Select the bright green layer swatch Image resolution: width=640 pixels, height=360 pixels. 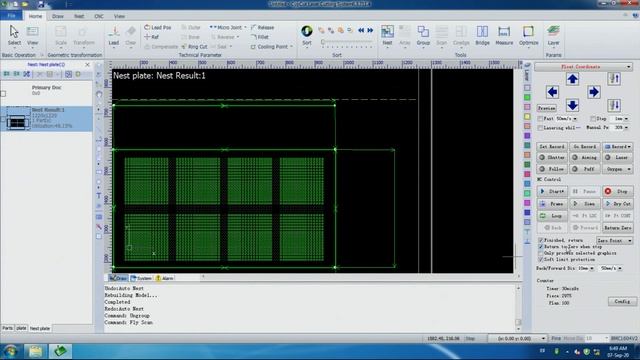point(527,97)
